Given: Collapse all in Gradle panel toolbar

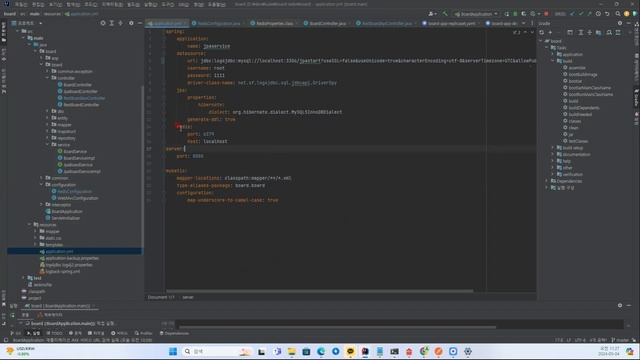Looking at the screenshot, I should tap(589, 32).
